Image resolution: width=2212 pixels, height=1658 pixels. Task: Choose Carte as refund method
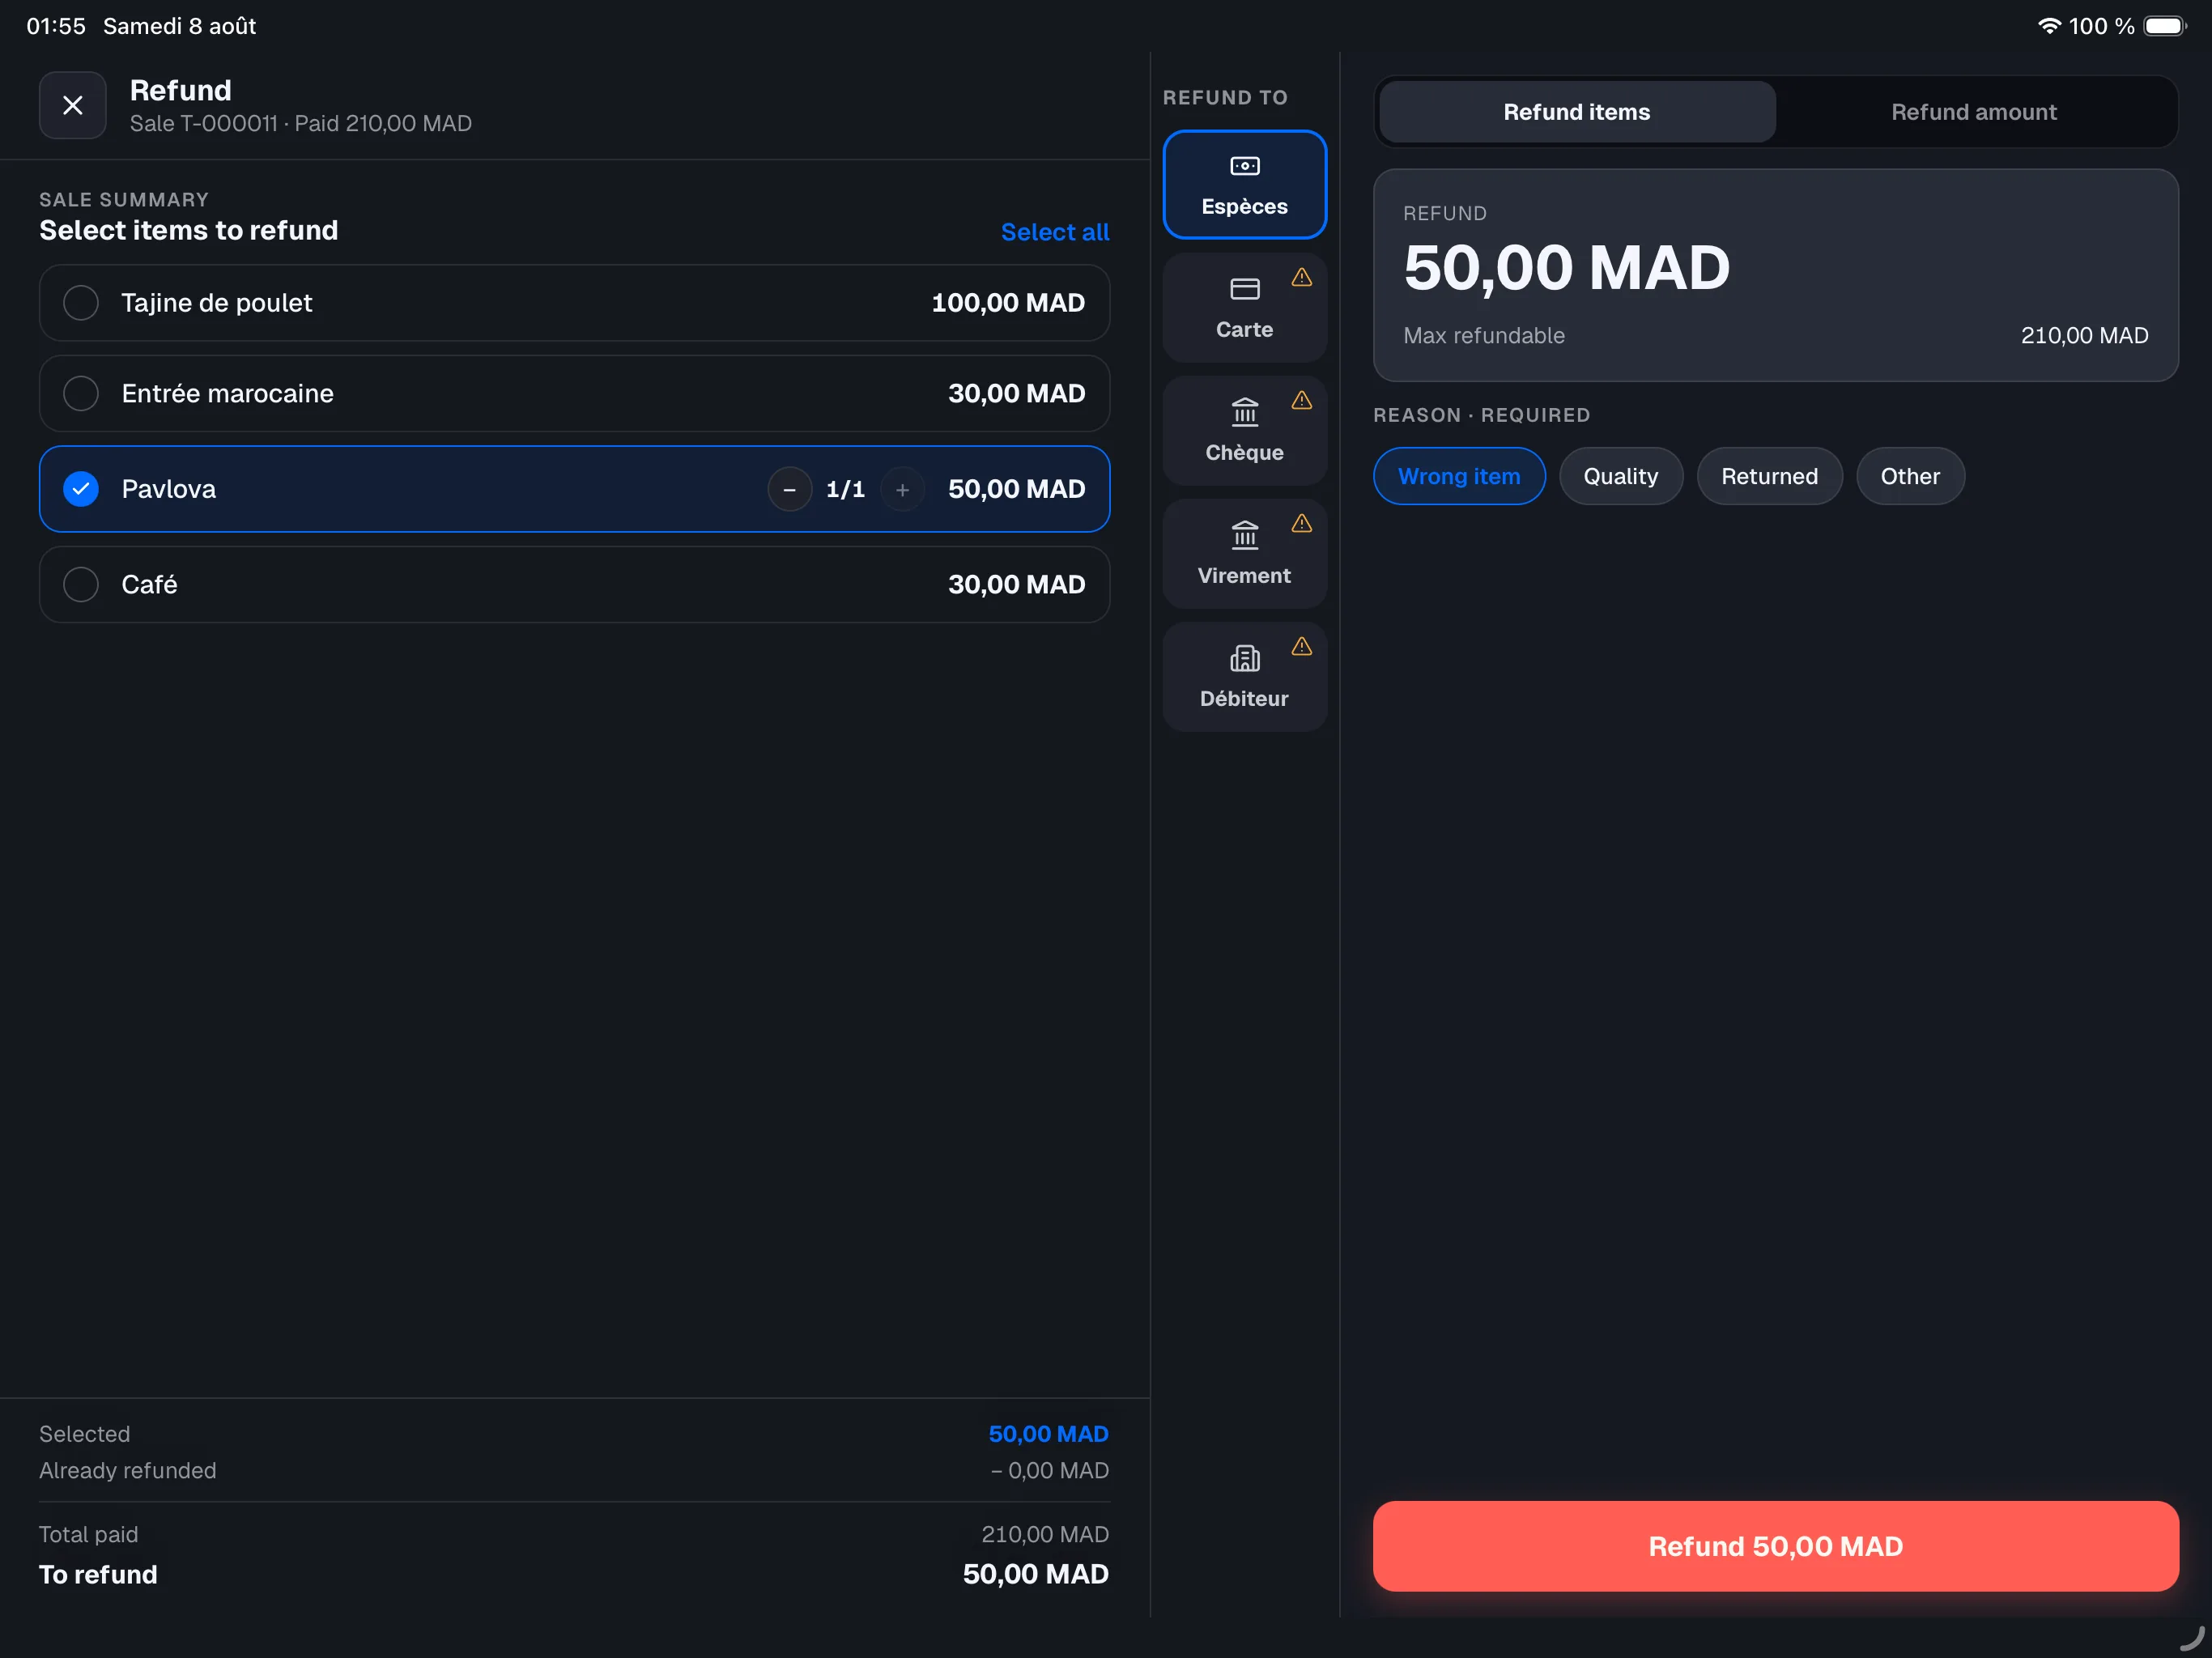coord(1244,308)
